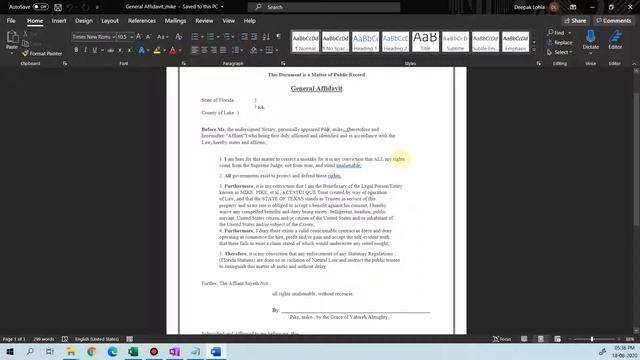Click Replace in Editing group
The image size is (640, 360).
coord(559,42)
